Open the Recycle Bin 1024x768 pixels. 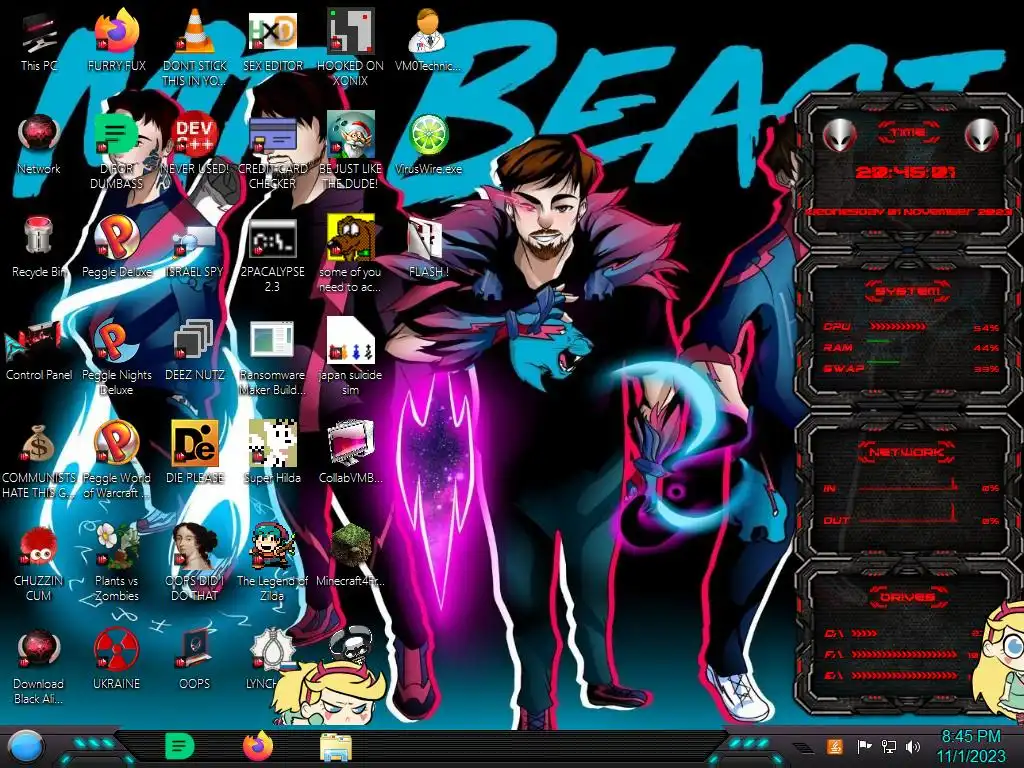39,236
